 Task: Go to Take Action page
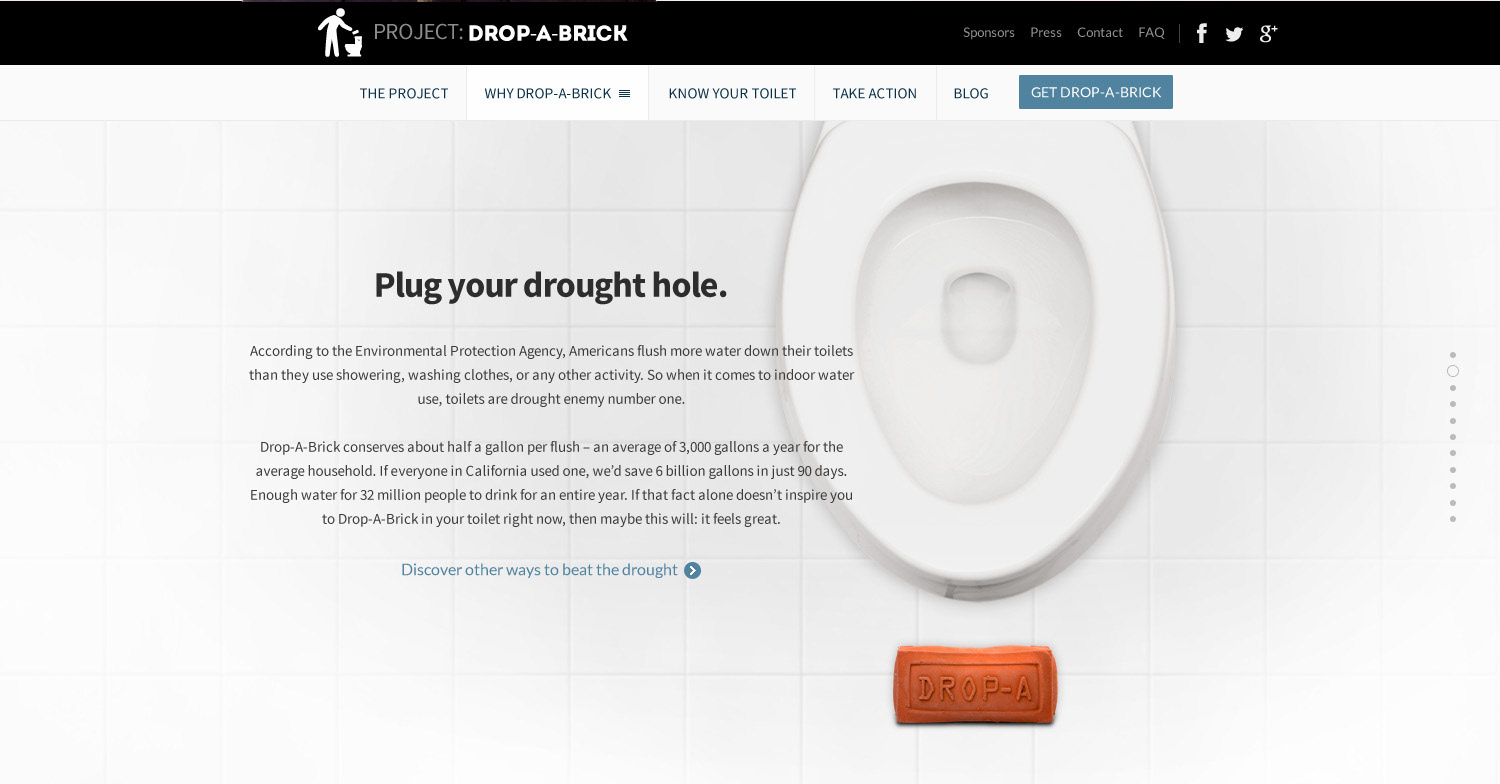point(875,93)
